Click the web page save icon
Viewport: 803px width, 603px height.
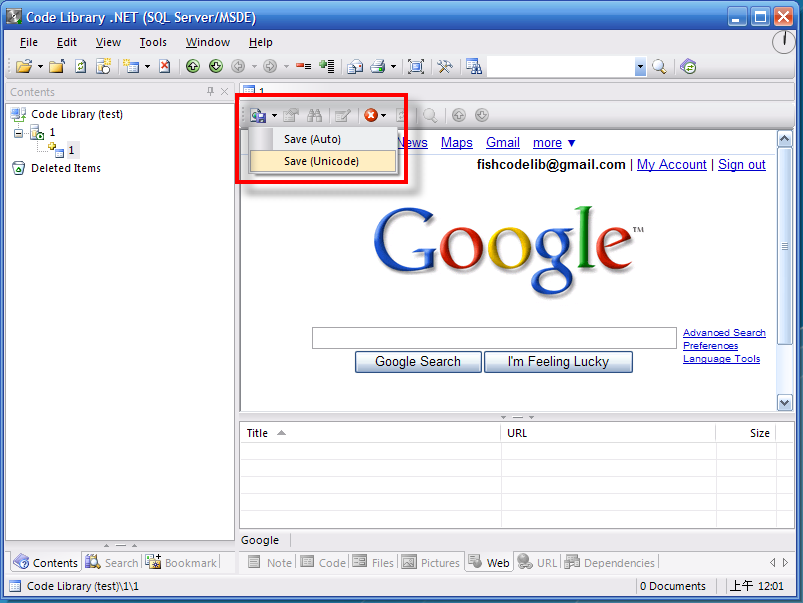point(258,116)
